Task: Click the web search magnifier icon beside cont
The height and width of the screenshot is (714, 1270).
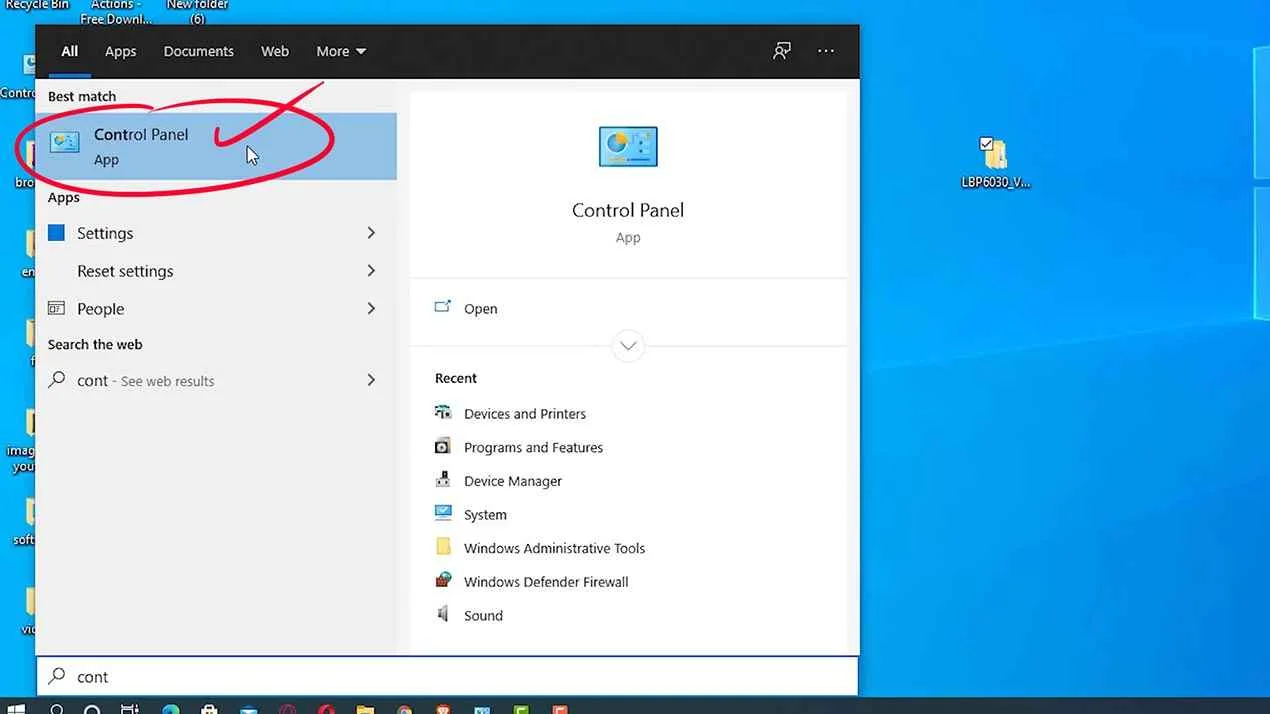Action: 57,380
